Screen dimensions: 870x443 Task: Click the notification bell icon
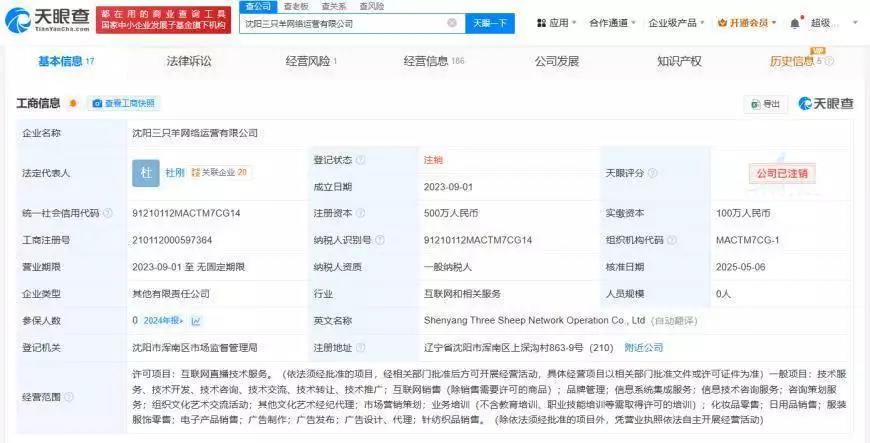(795, 23)
